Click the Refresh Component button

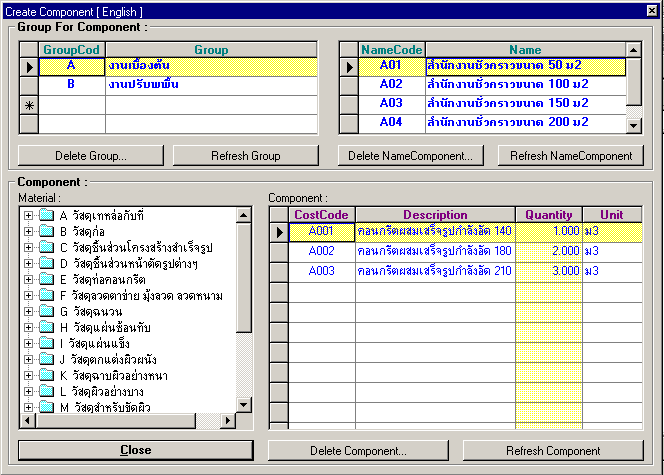pyautogui.click(x=553, y=451)
